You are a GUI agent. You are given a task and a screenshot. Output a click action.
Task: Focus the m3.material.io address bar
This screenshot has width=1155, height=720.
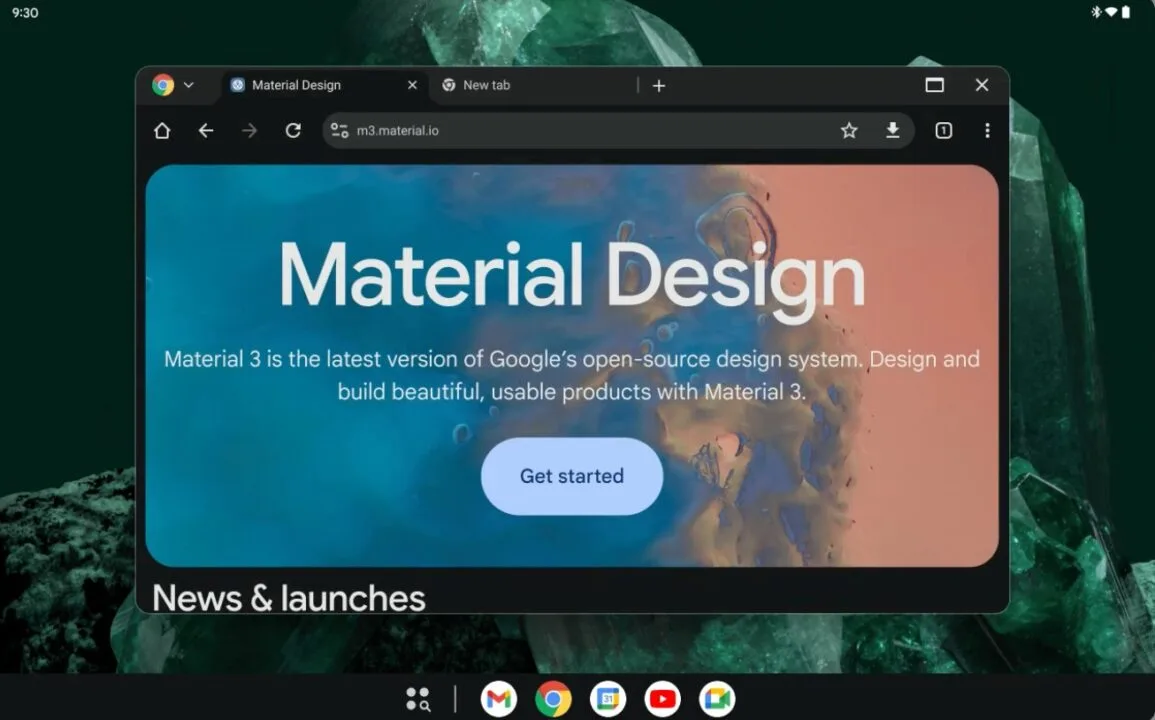[x=580, y=131]
